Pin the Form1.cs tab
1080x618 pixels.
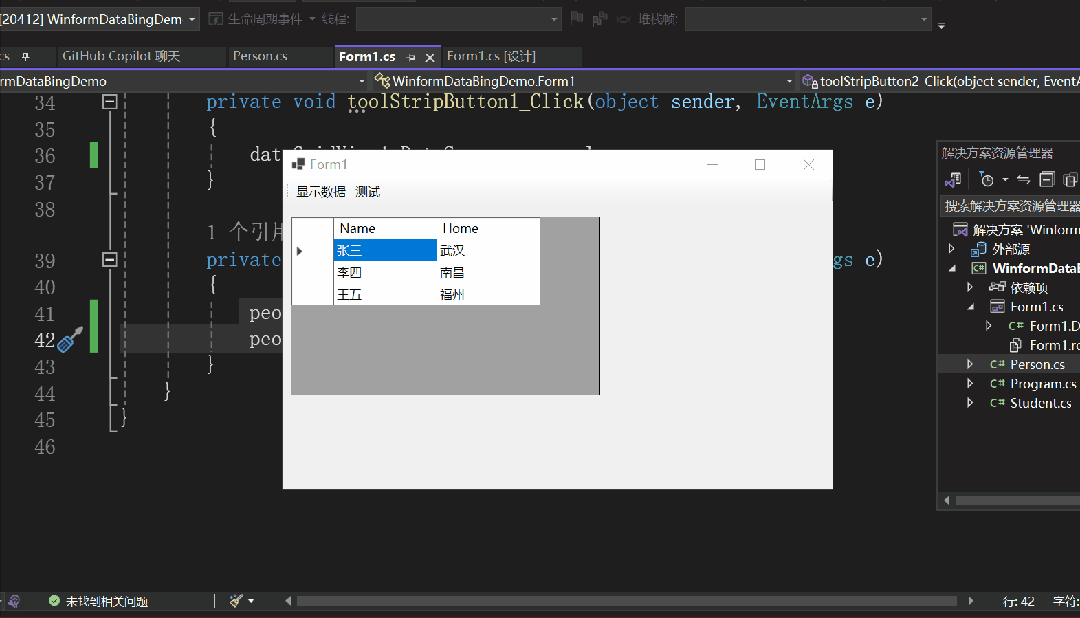click(411, 58)
